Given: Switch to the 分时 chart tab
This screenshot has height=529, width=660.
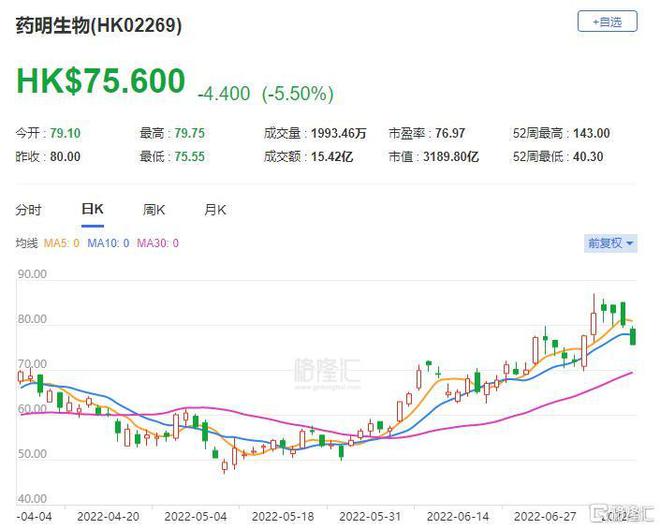Looking at the screenshot, I should (x=29, y=210).
